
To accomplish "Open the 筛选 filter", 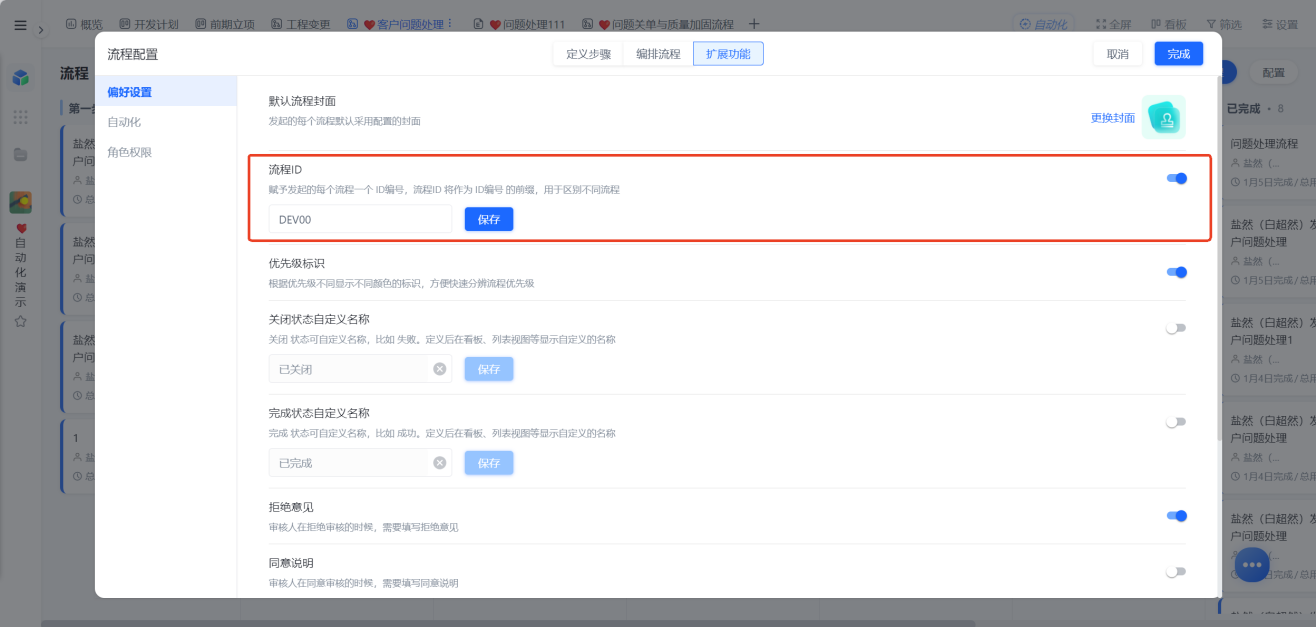I will (x=1224, y=24).
